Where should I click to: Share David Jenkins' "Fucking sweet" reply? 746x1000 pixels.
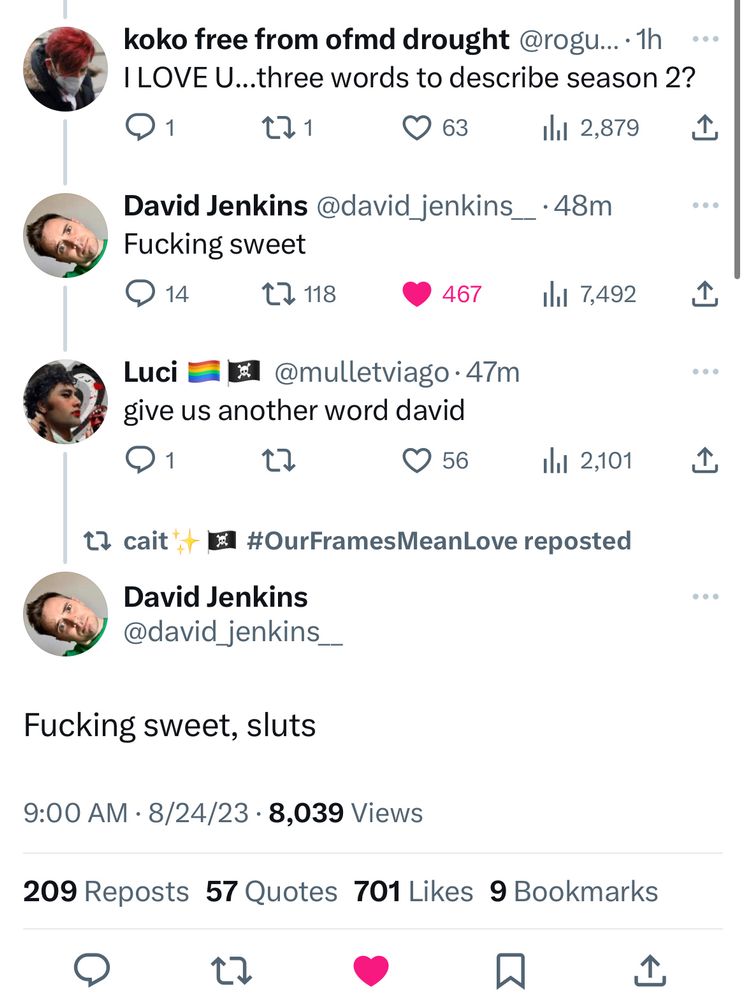coord(704,294)
